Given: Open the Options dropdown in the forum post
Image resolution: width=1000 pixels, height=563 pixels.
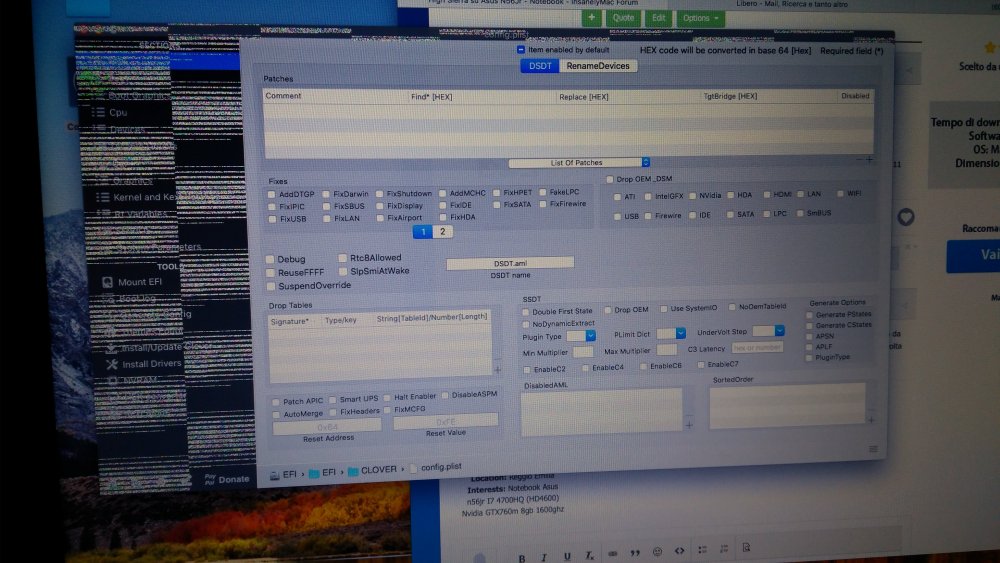Looking at the screenshot, I should 701,18.
